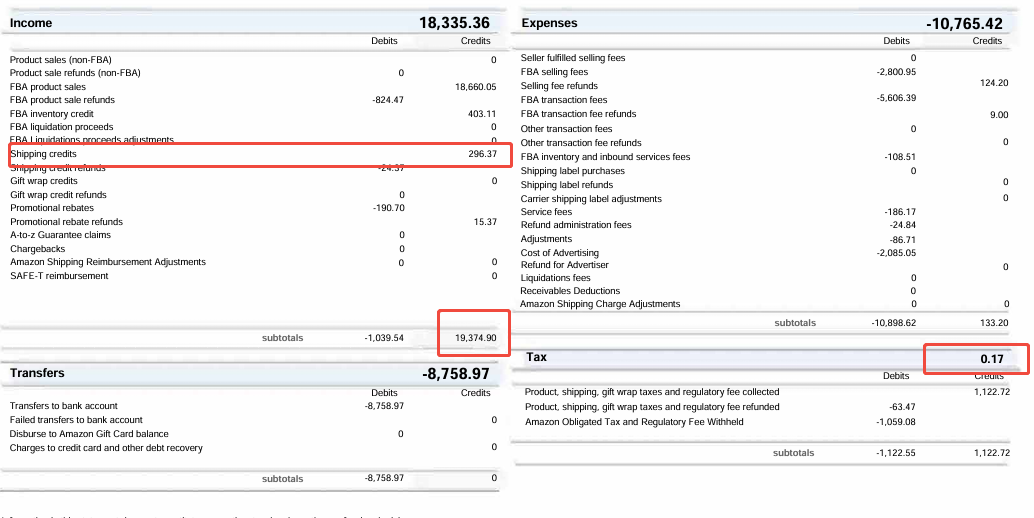Click the Expenses debits subtotal -10,898.62
The height and width of the screenshot is (518, 1034).
[x=894, y=323]
